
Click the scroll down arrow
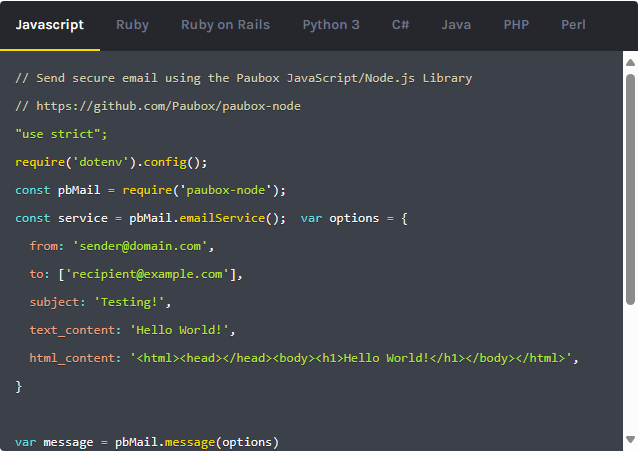(630, 439)
